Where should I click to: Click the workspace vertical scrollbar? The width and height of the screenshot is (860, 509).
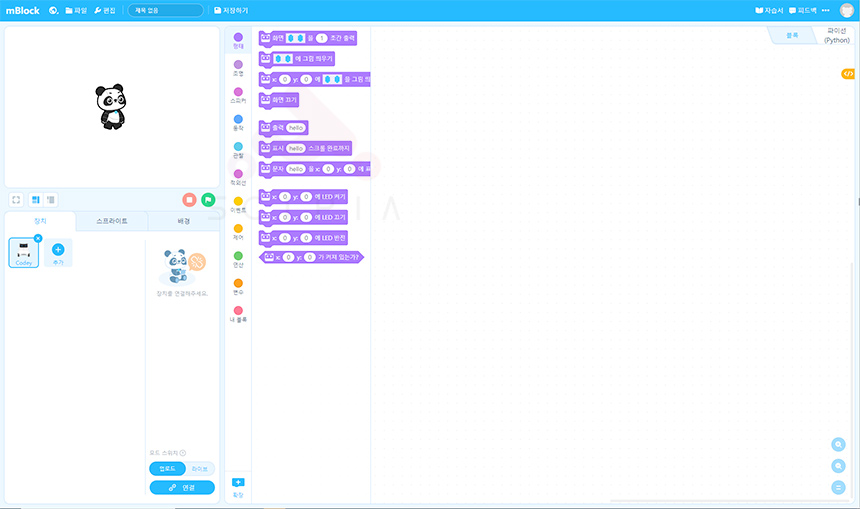[852, 378]
